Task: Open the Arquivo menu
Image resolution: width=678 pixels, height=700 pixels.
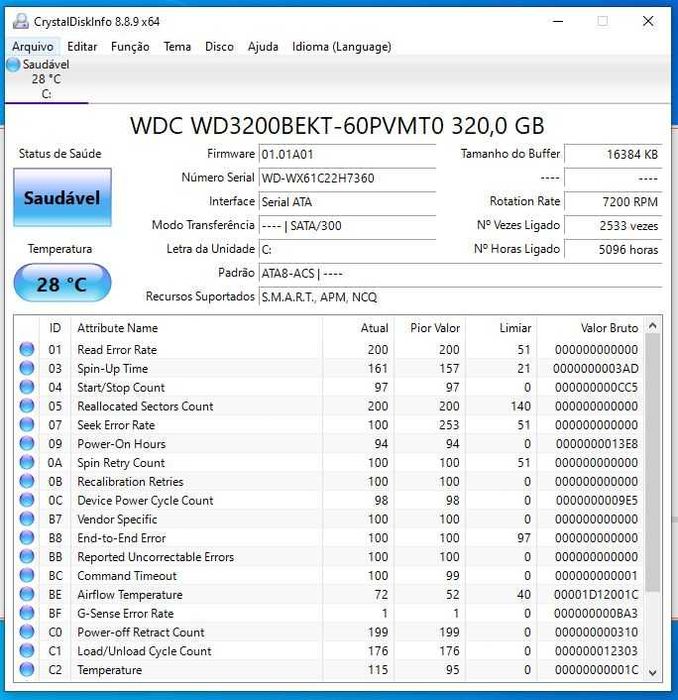Action: 33,46
